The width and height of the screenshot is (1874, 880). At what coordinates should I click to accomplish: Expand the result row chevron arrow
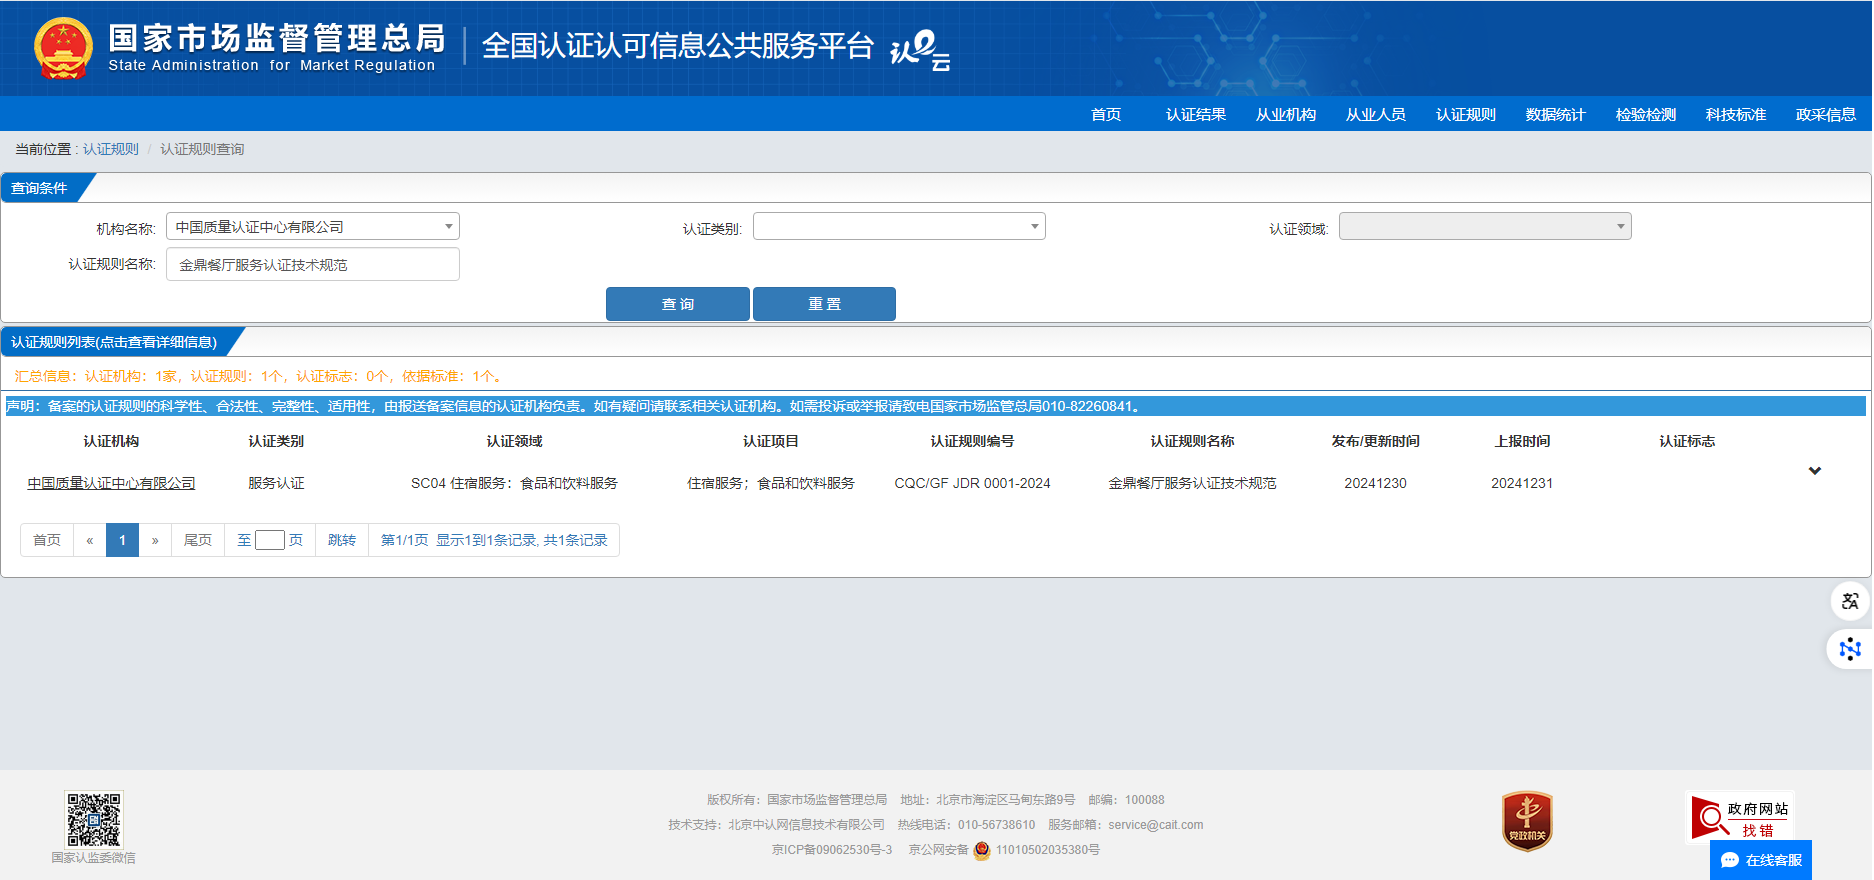pyautogui.click(x=1815, y=471)
